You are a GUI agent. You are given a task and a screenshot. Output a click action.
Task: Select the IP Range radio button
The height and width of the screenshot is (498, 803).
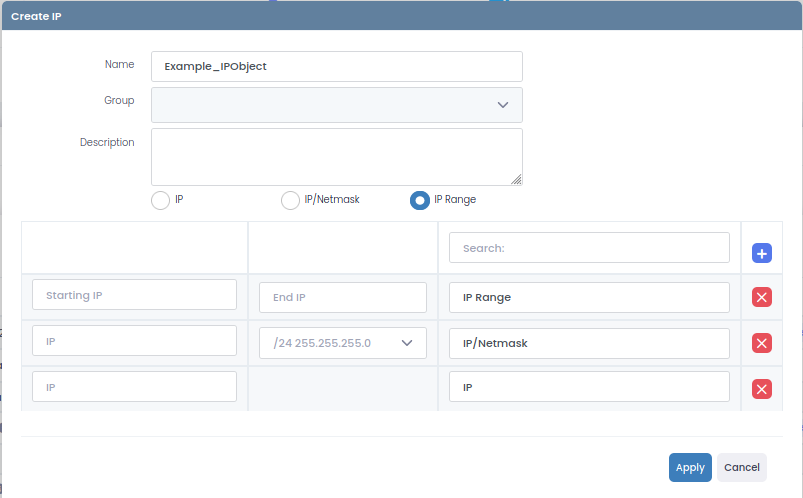pyautogui.click(x=420, y=200)
